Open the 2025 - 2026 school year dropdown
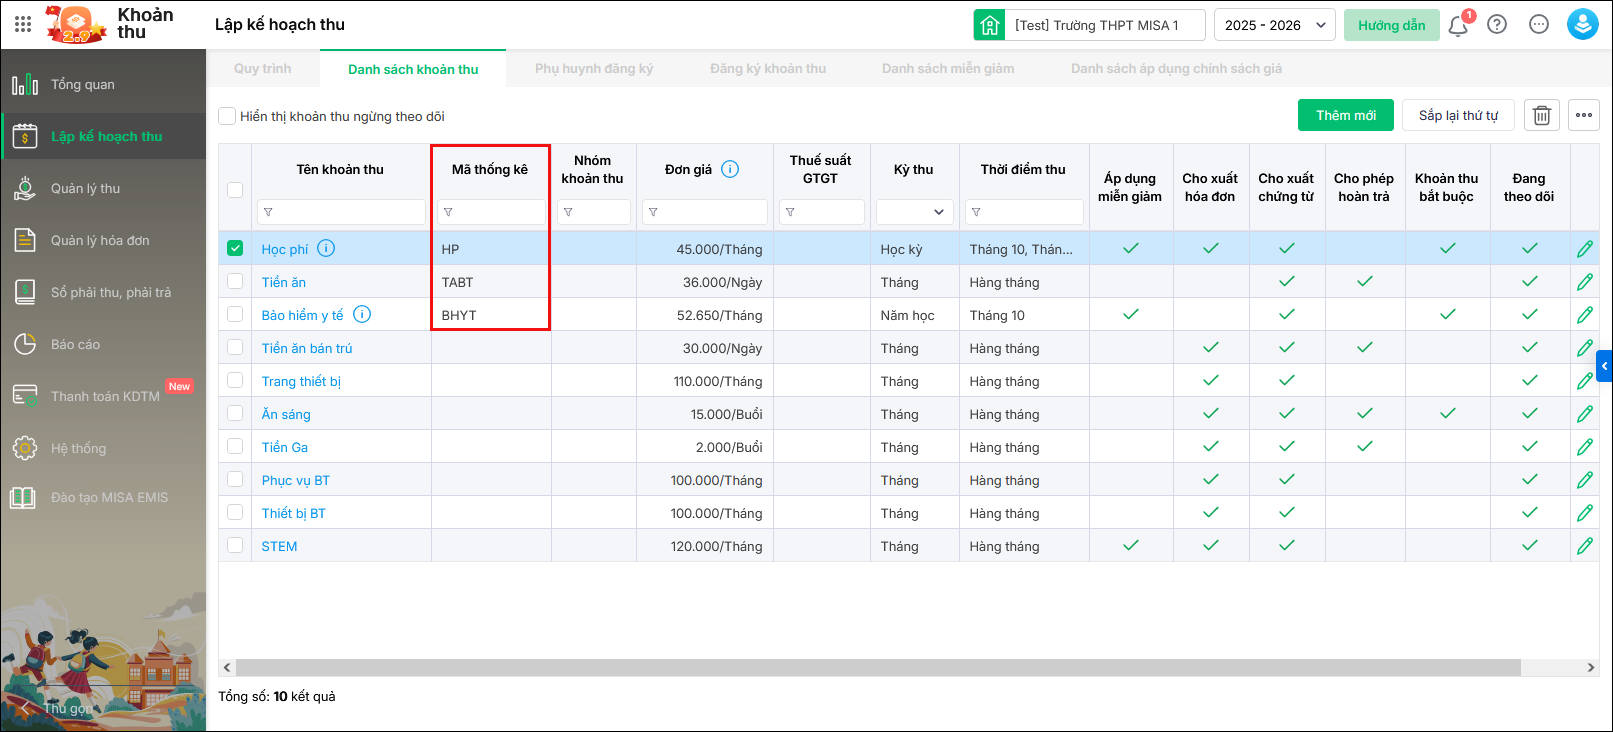Screen dimensions: 1613x732 1276,25
